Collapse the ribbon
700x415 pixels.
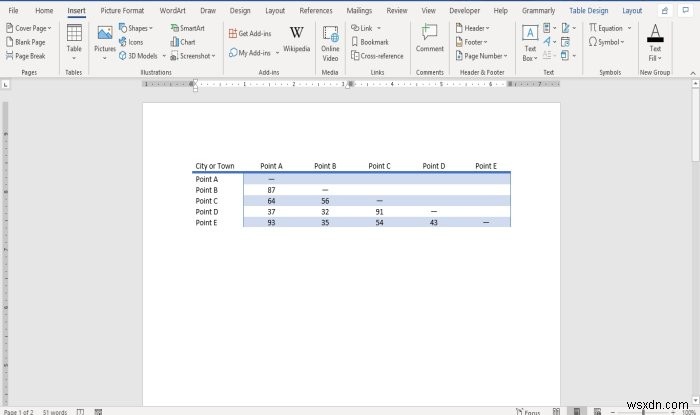[x=693, y=73]
